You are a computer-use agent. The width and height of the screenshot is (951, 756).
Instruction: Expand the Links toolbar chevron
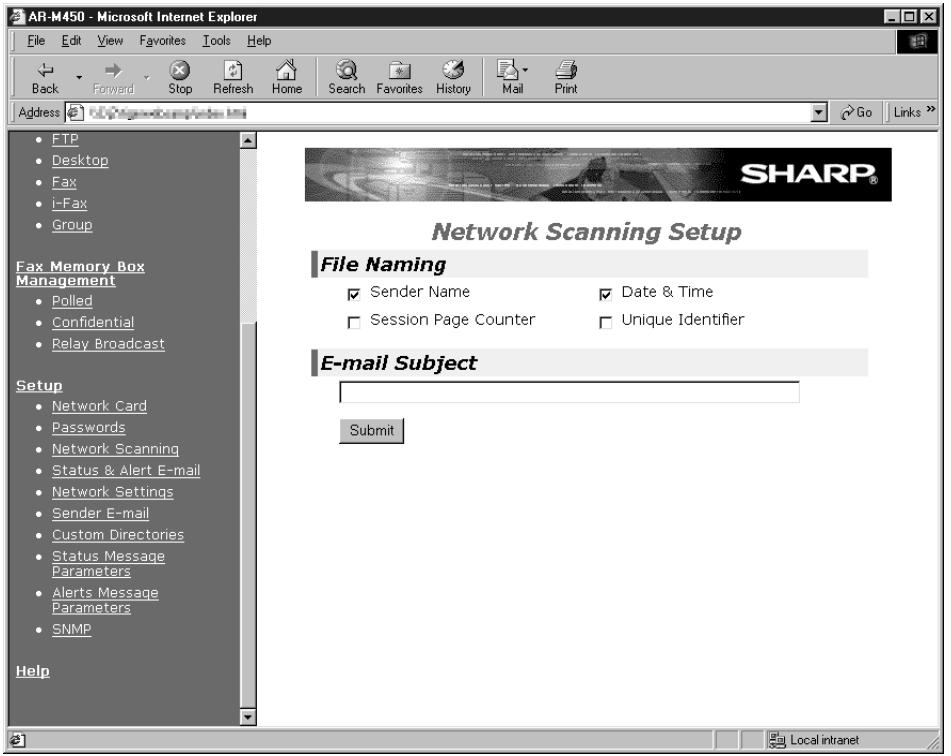pyautogui.click(x=931, y=109)
